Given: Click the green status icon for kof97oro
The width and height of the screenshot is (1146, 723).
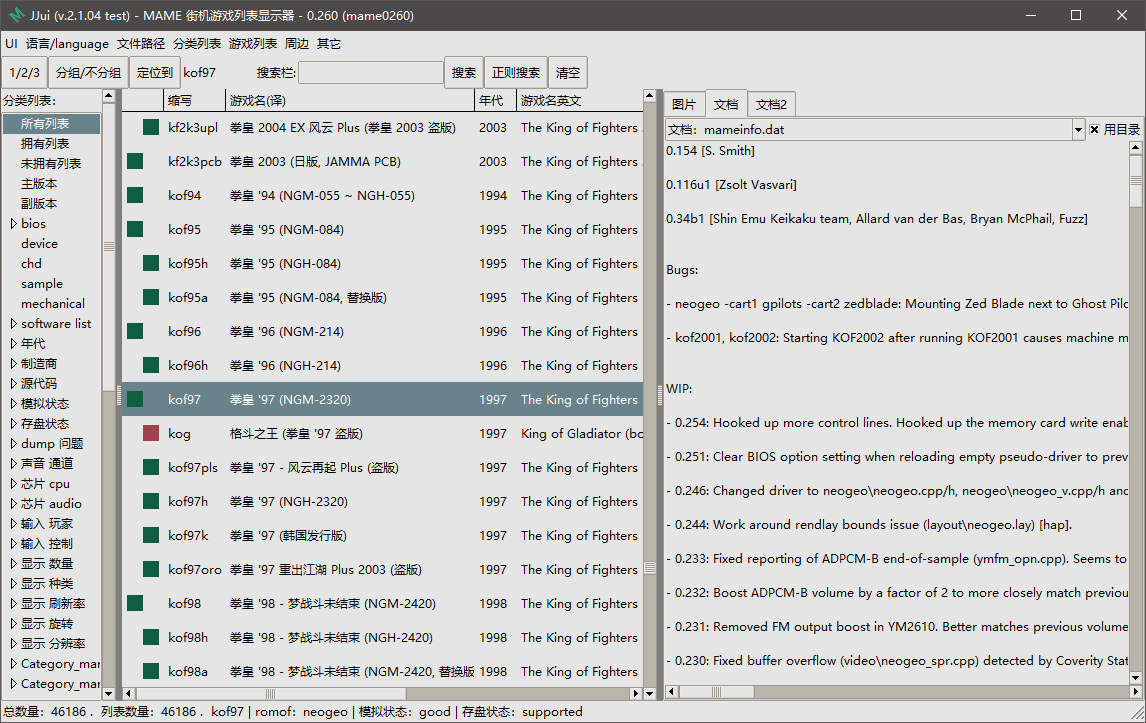Looking at the screenshot, I should coord(151,569).
